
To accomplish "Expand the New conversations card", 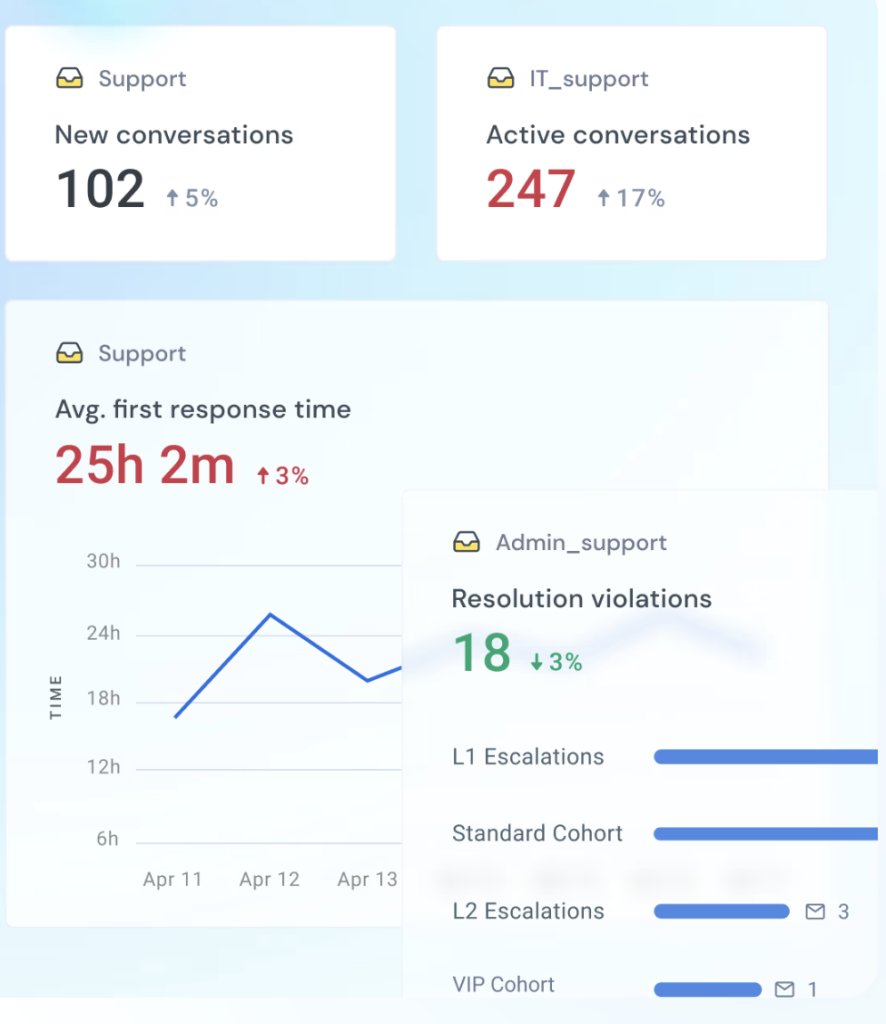I will [200, 142].
